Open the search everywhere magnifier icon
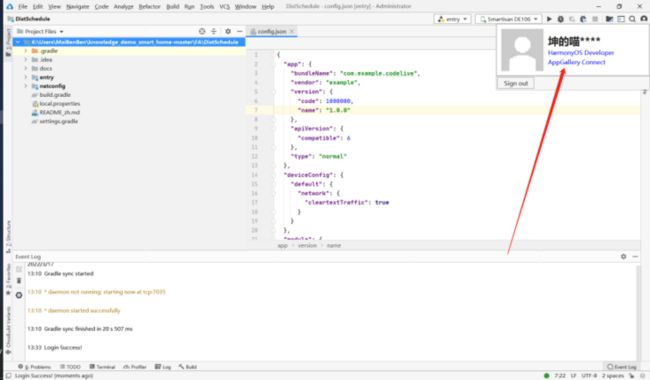The height and width of the screenshot is (380, 650). (x=632, y=19)
